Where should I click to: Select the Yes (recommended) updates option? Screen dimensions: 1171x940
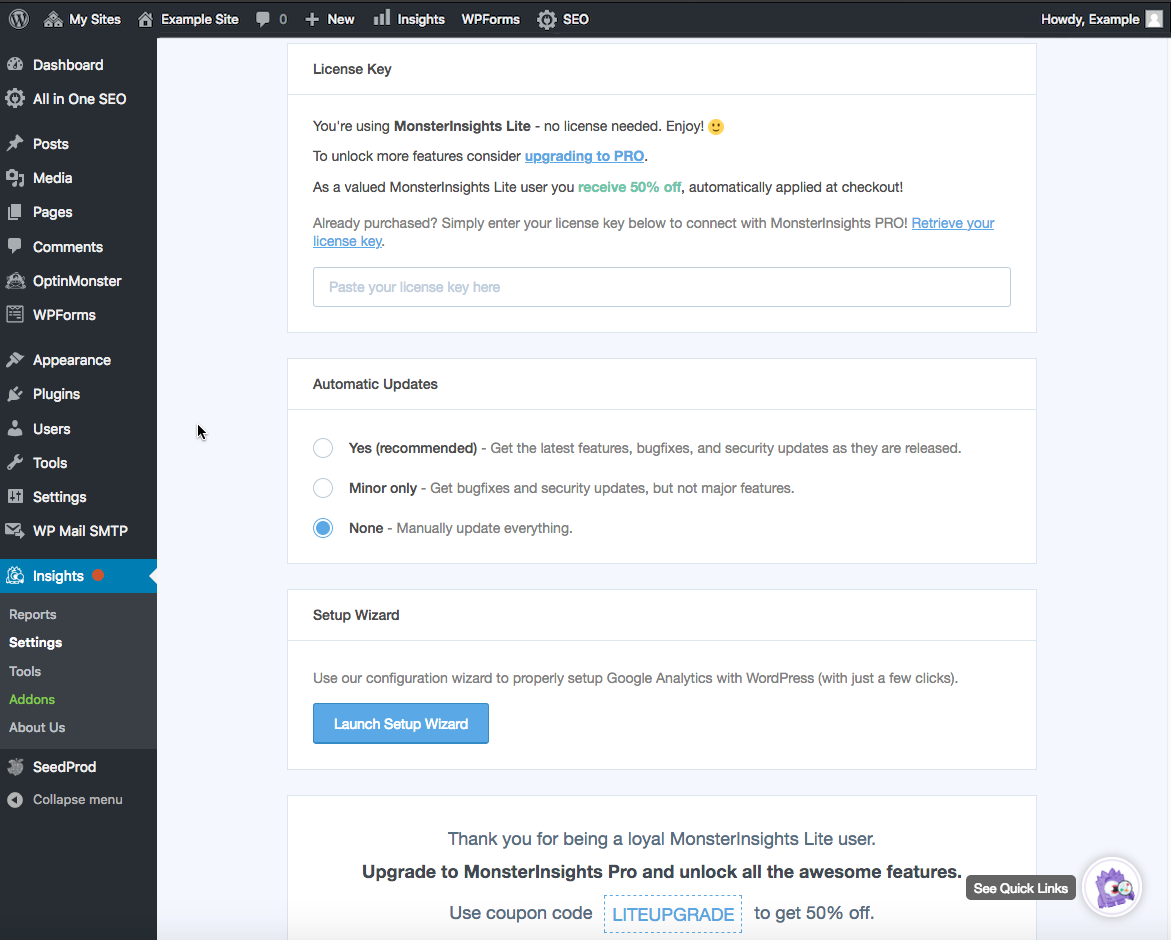coord(323,448)
